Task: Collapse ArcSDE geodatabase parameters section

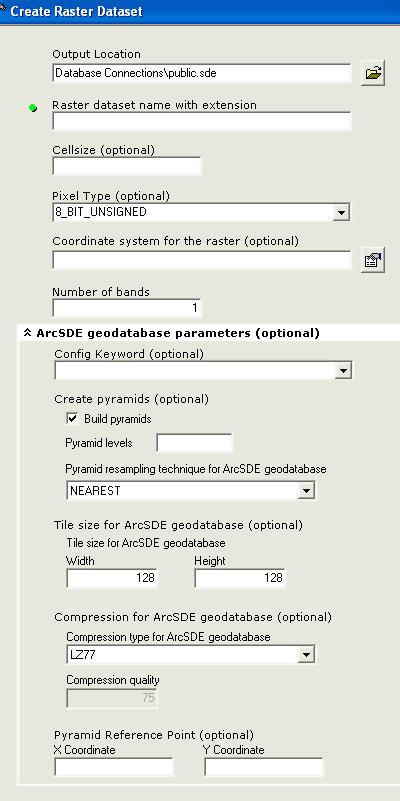Action: [x=27, y=333]
